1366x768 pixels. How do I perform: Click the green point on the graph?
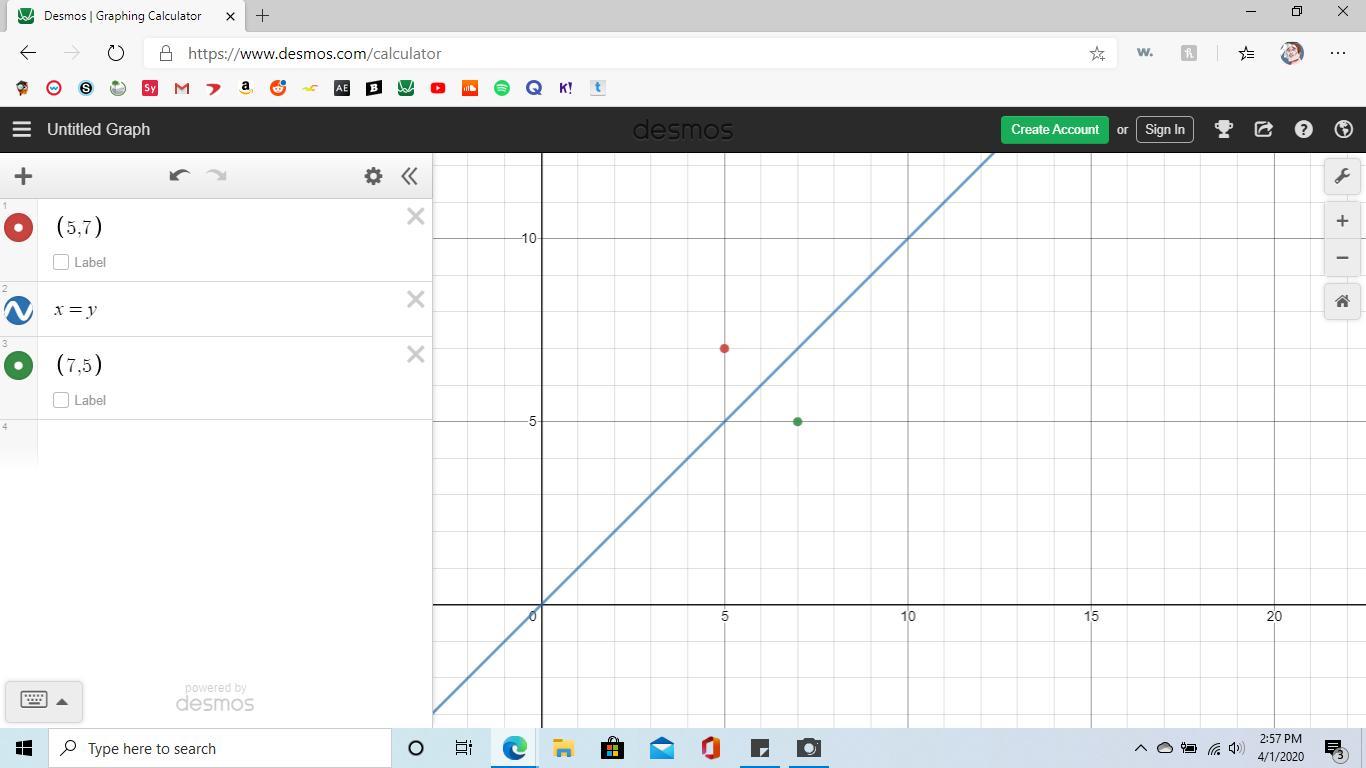tap(797, 421)
